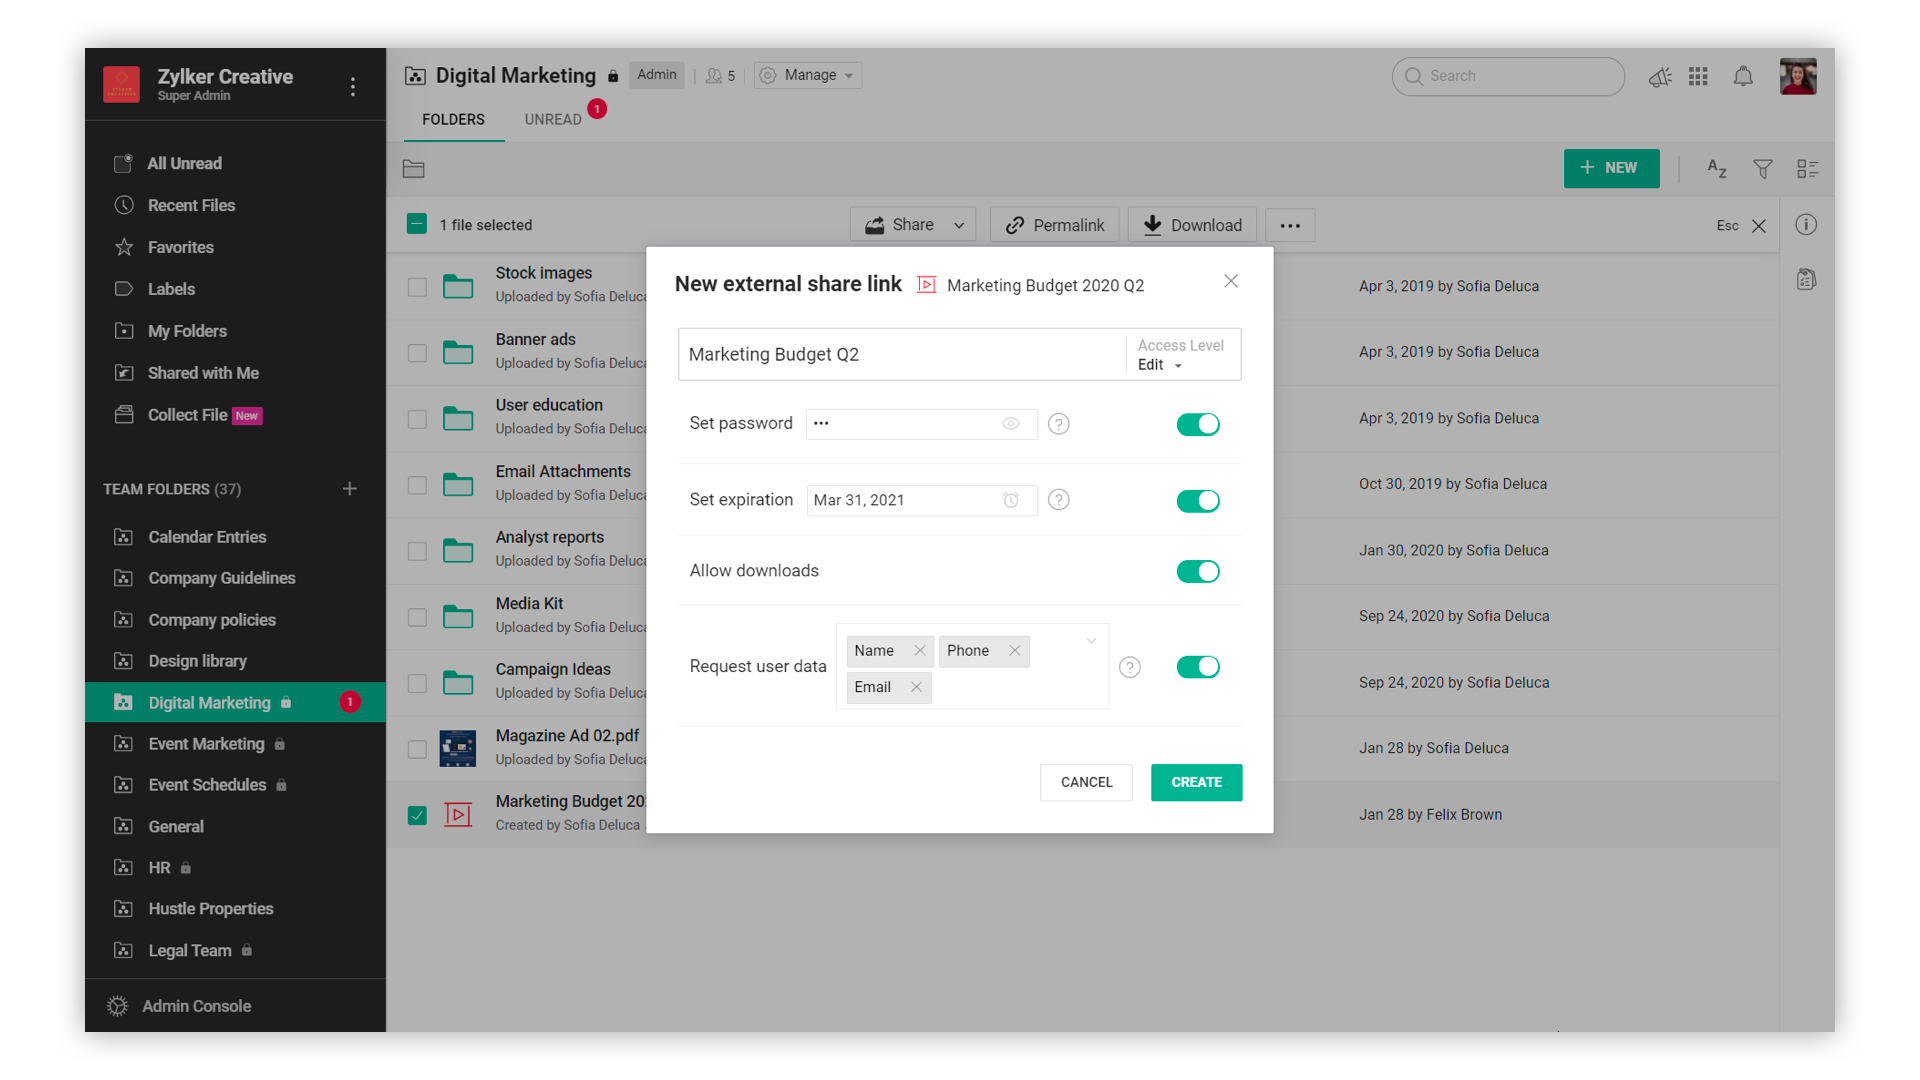This screenshot has height=1080, width=1920.
Task: Open the apps grid icon
Action: (x=1698, y=76)
